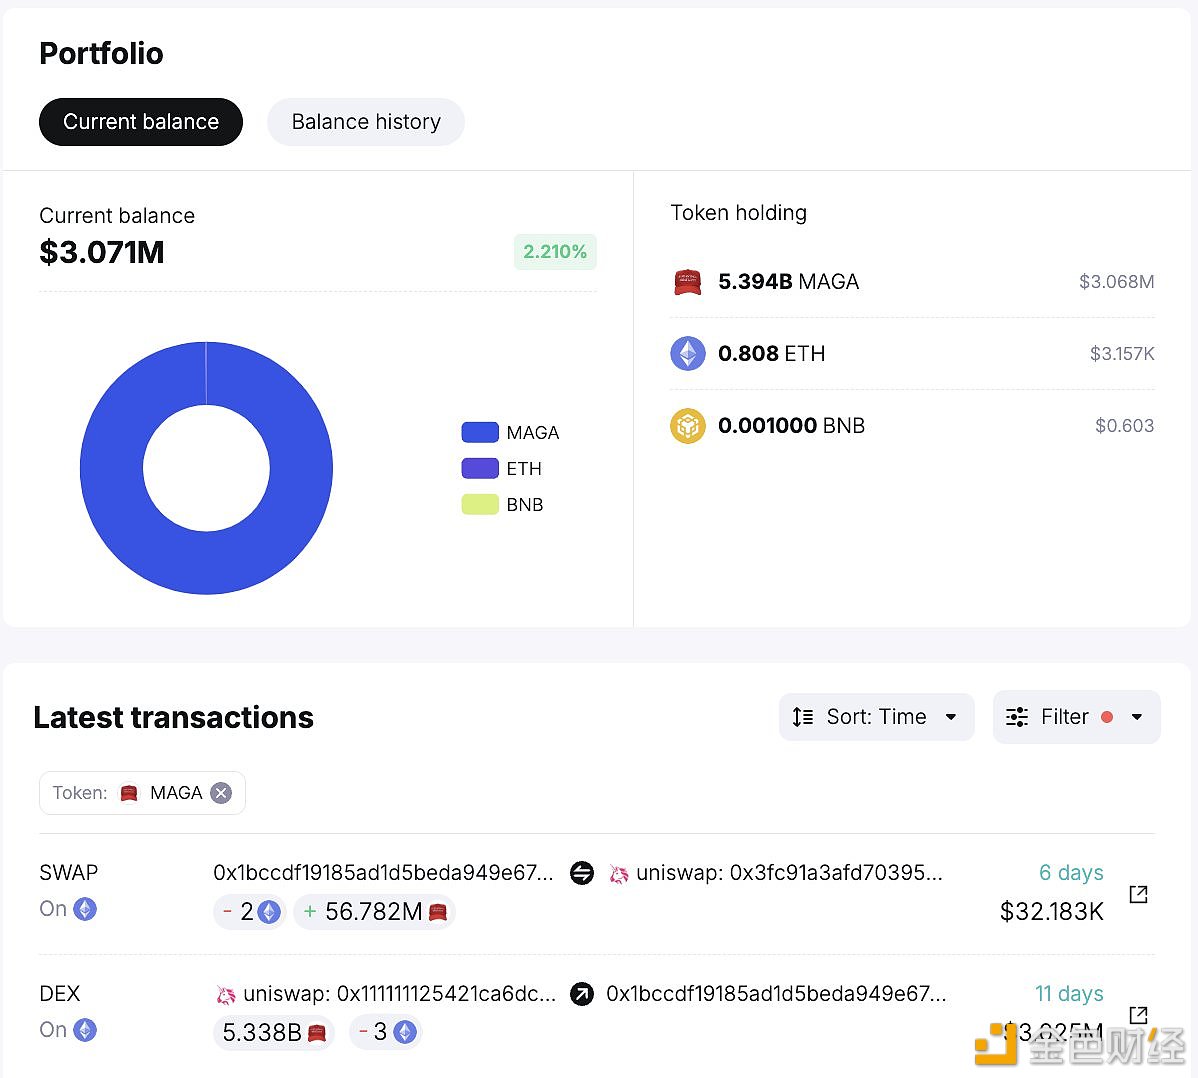Click the +56.782M MAGA amount chip
The image size is (1198, 1078).
coord(374,911)
